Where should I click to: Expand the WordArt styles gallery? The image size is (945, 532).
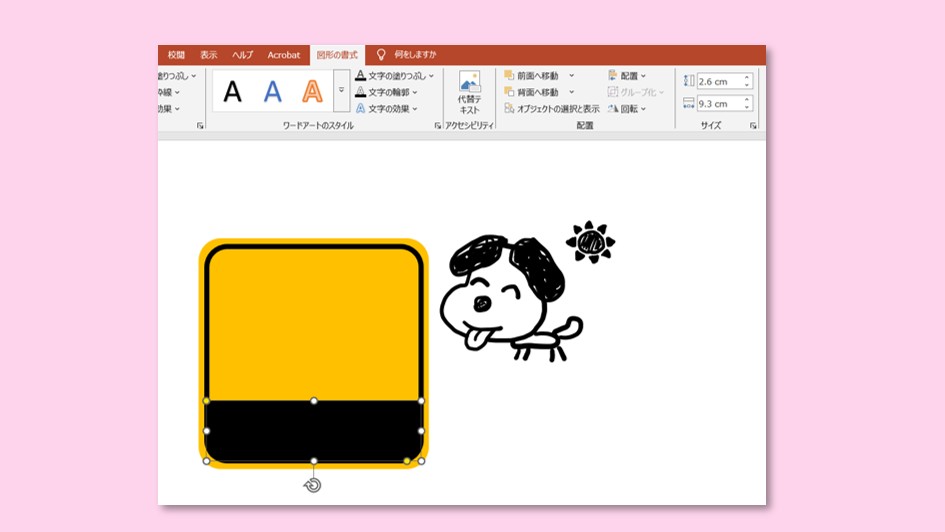click(x=341, y=90)
